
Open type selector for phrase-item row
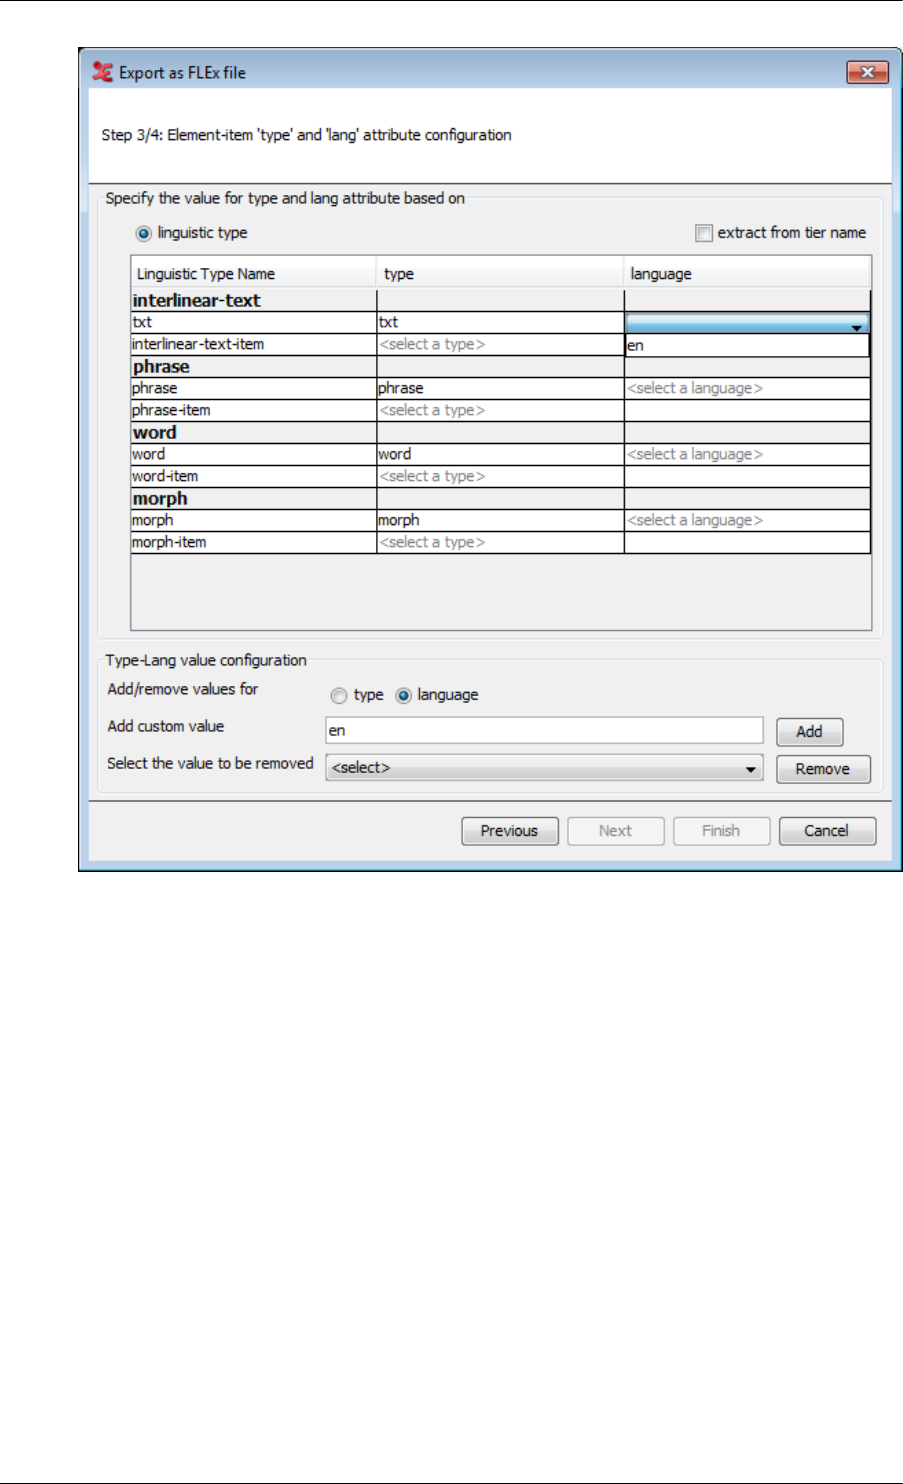click(x=500, y=410)
